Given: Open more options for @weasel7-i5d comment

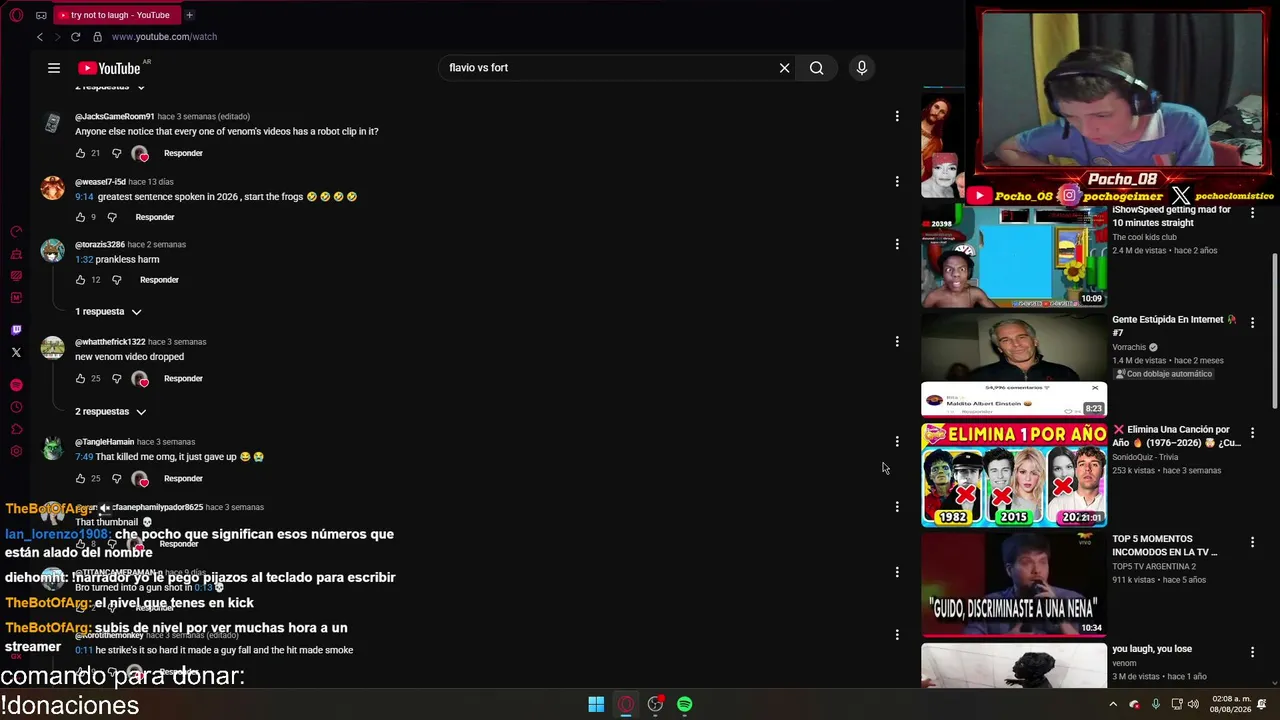Looking at the screenshot, I should pyautogui.click(x=897, y=182).
